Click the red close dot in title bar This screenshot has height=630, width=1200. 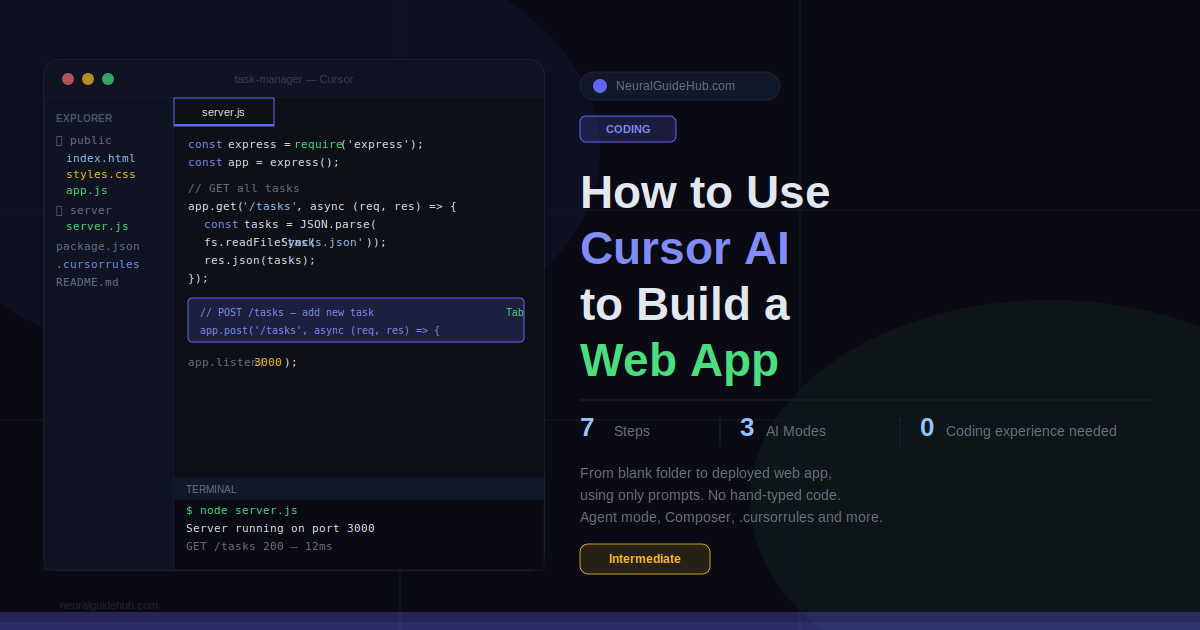(68, 79)
